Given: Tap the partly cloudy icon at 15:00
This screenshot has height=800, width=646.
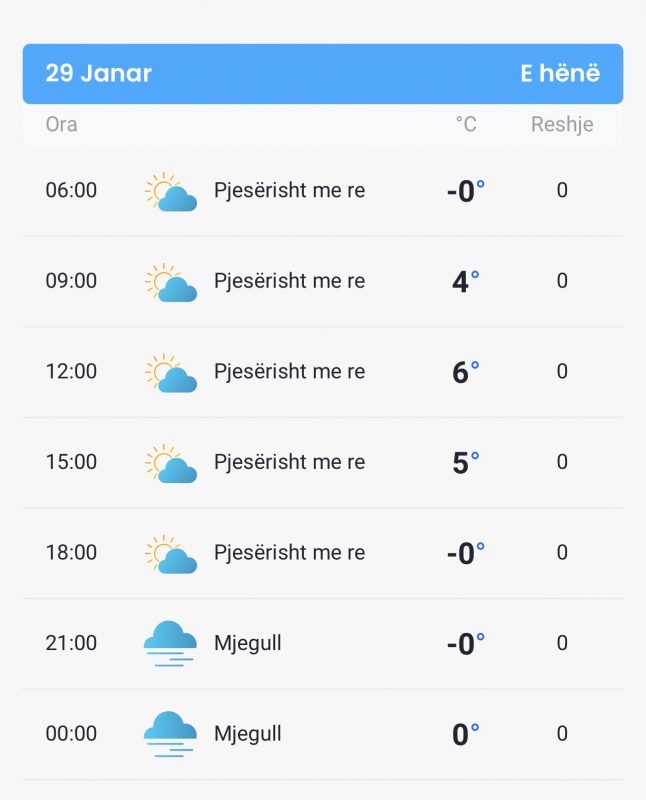Looking at the screenshot, I should click(x=171, y=463).
